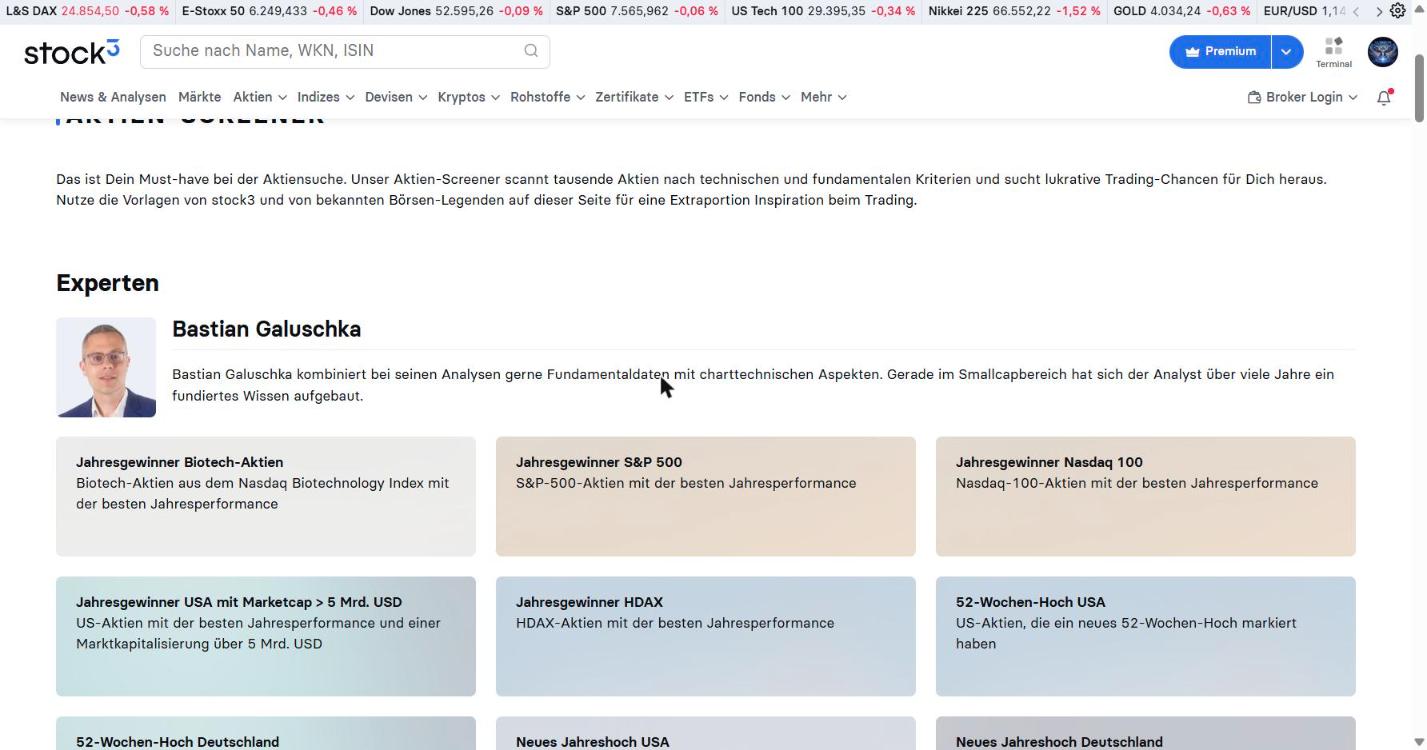Expand the Aktien menu
Image resolution: width=1427 pixels, height=750 pixels.
[260, 97]
